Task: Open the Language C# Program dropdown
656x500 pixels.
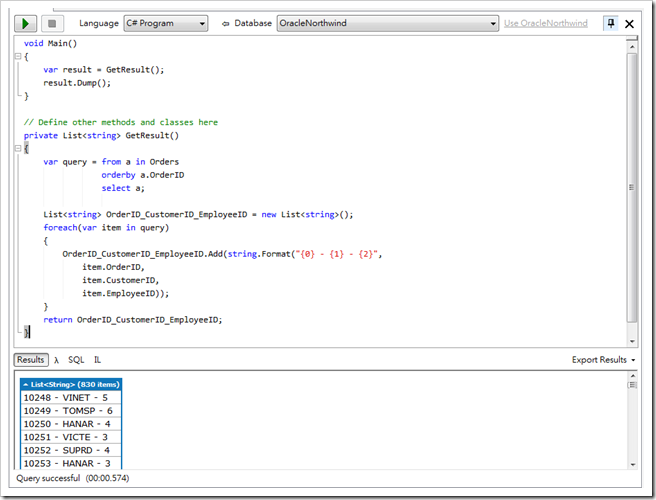Action: (x=166, y=23)
